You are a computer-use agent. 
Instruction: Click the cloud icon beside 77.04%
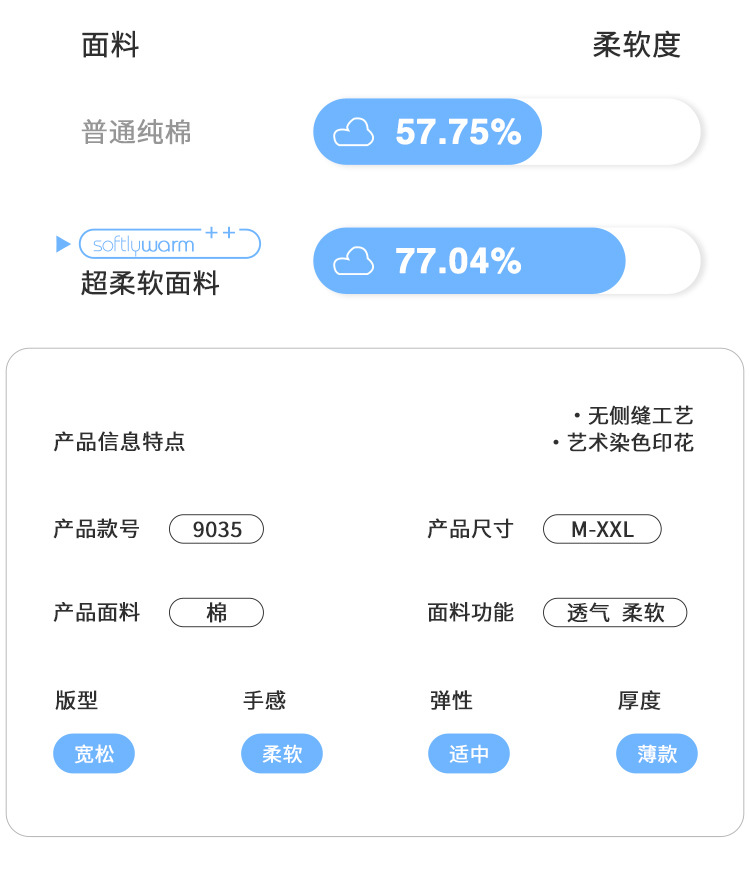click(354, 261)
